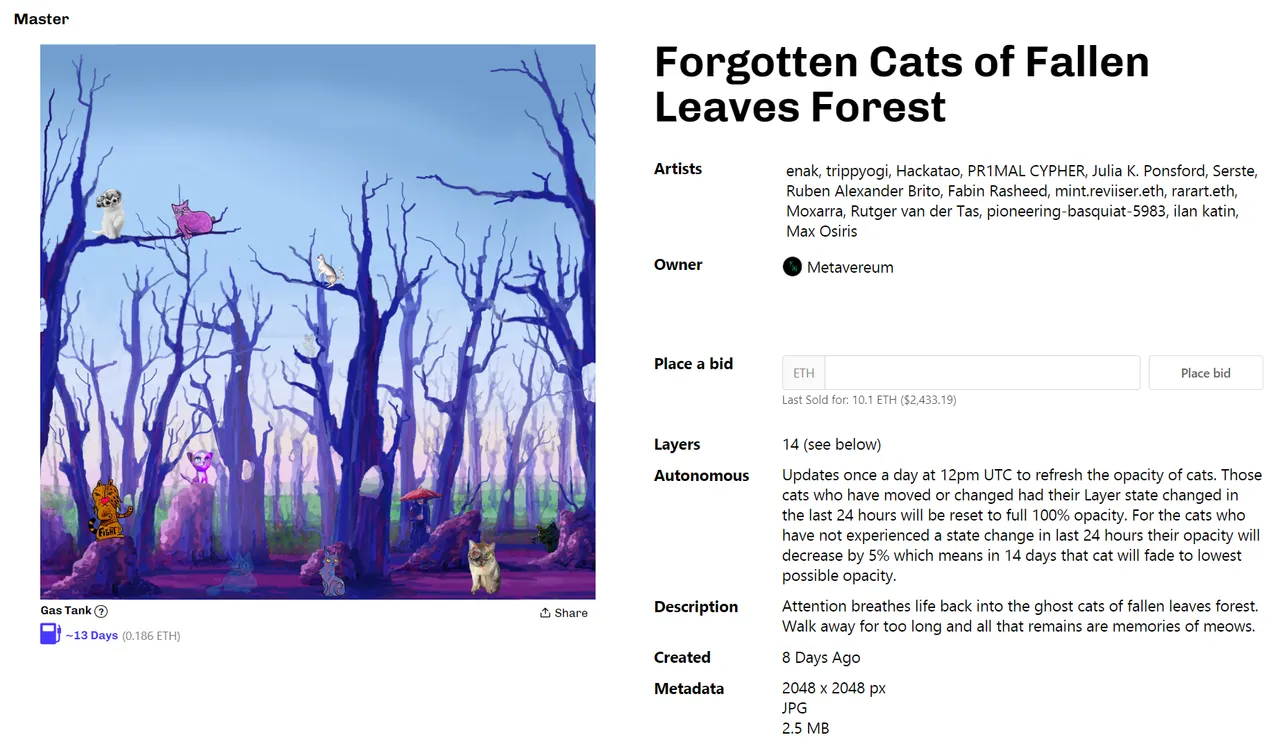Open artist Hackatao's profile link
The image size is (1280, 753).
click(927, 171)
